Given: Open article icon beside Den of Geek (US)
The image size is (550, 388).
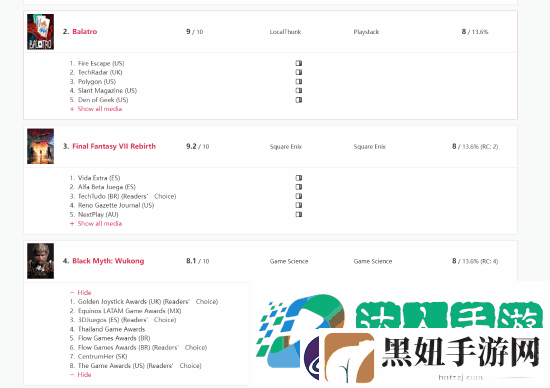Looking at the screenshot, I should (x=299, y=100).
